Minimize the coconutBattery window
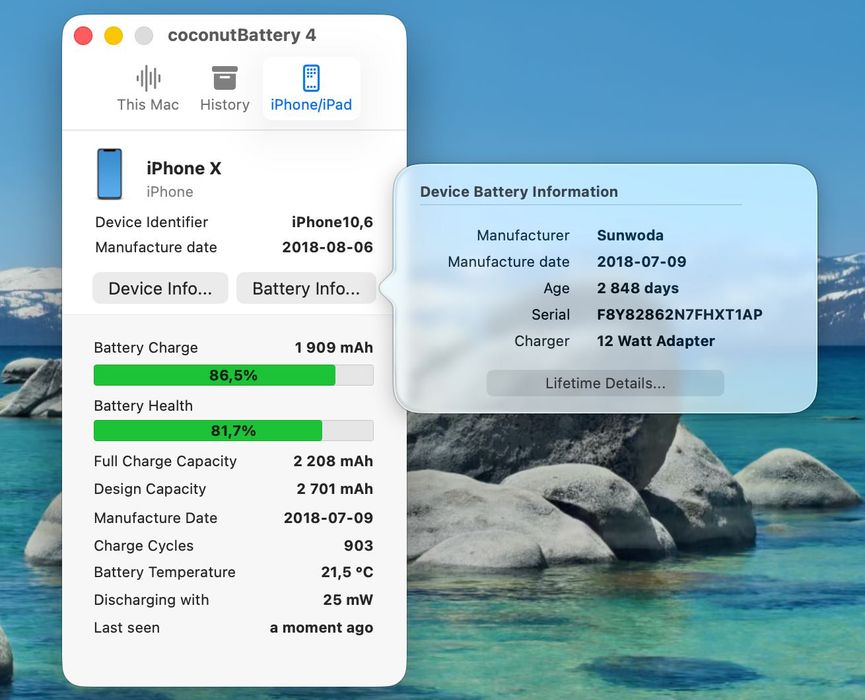The height and width of the screenshot is (700, 865). point(114,35)
